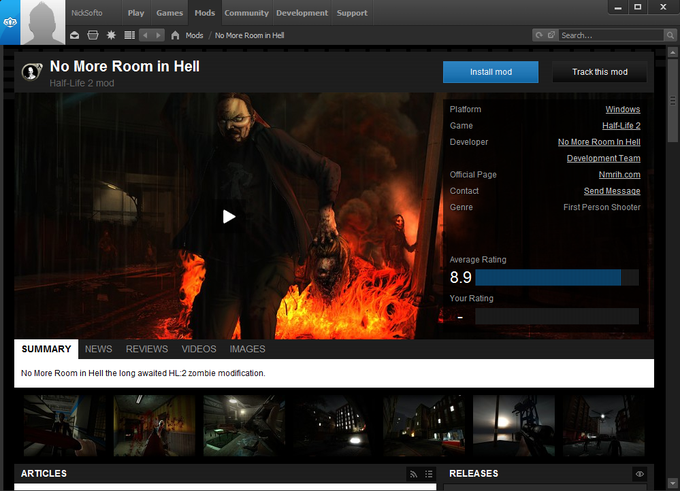Open the Community tab
The height and width of the screenshot is (491, 680).
pyautogui.click(x=246, y=13)
